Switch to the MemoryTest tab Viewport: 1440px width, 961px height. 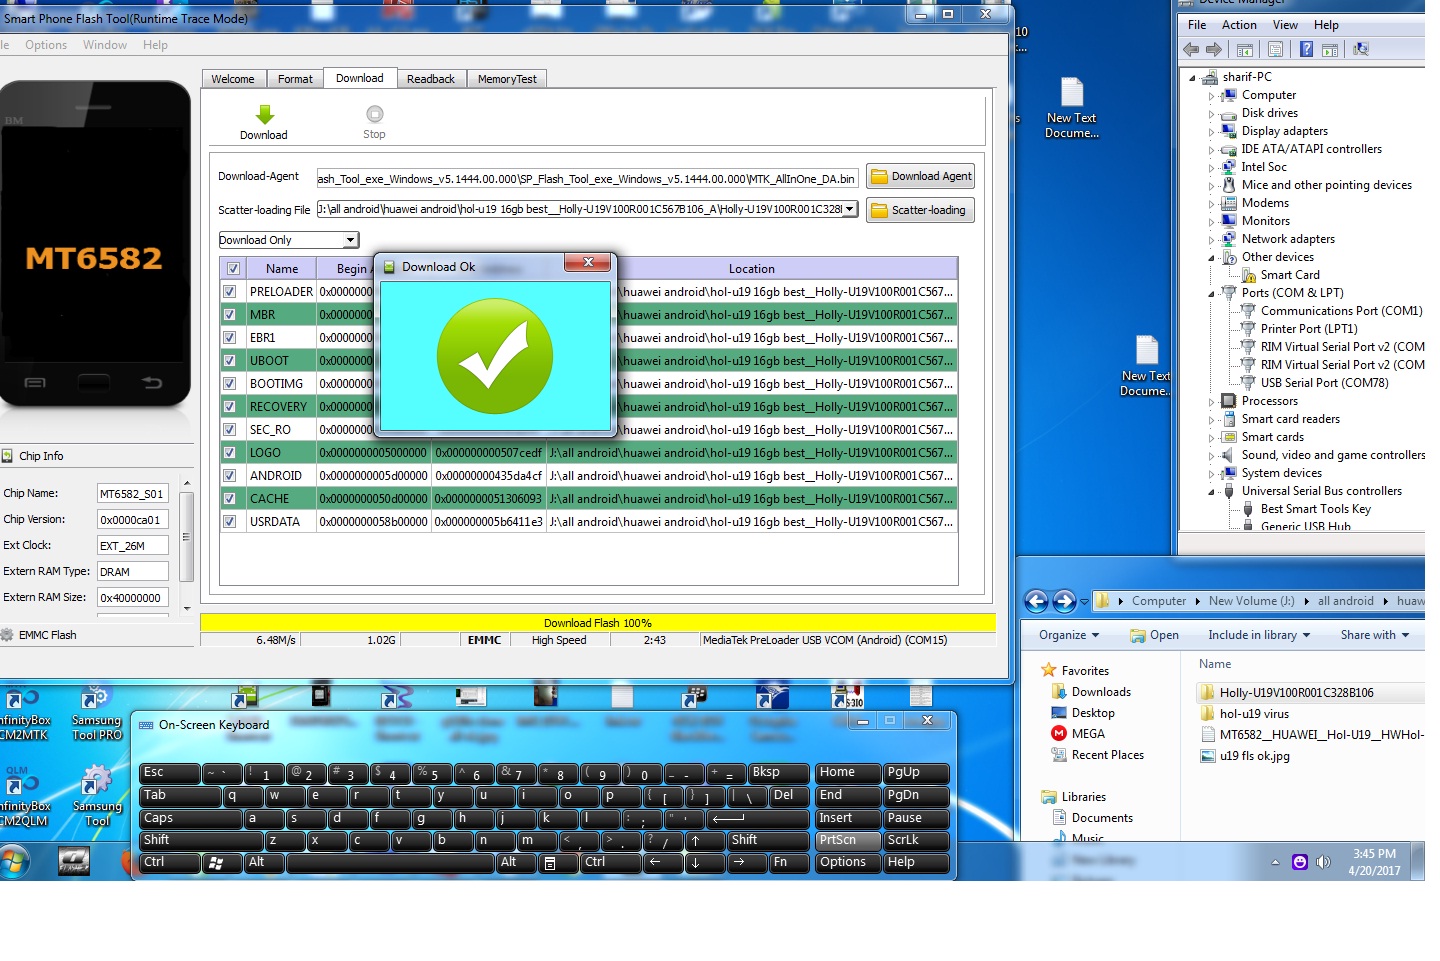[x=507, y=79]
